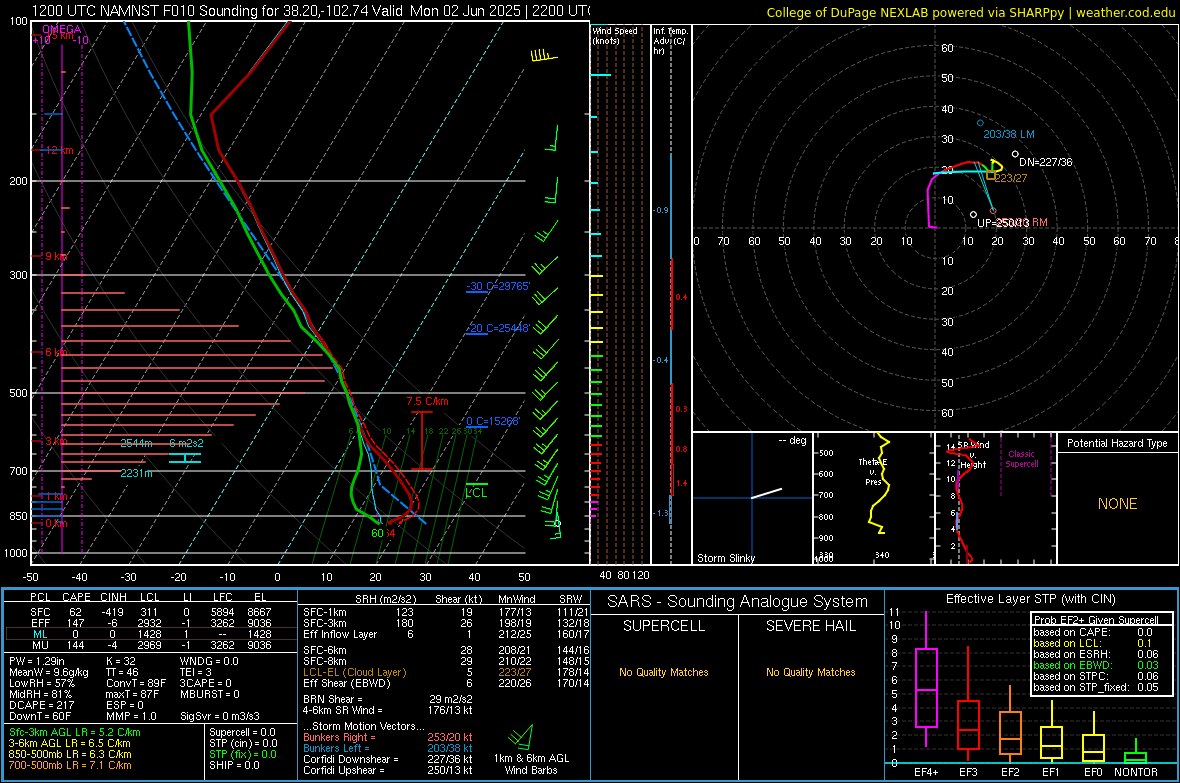This screenshot has height=783, width=1180.
Task: Click the orange 223/27 square on the hodograph
Action: click(991, 175)
